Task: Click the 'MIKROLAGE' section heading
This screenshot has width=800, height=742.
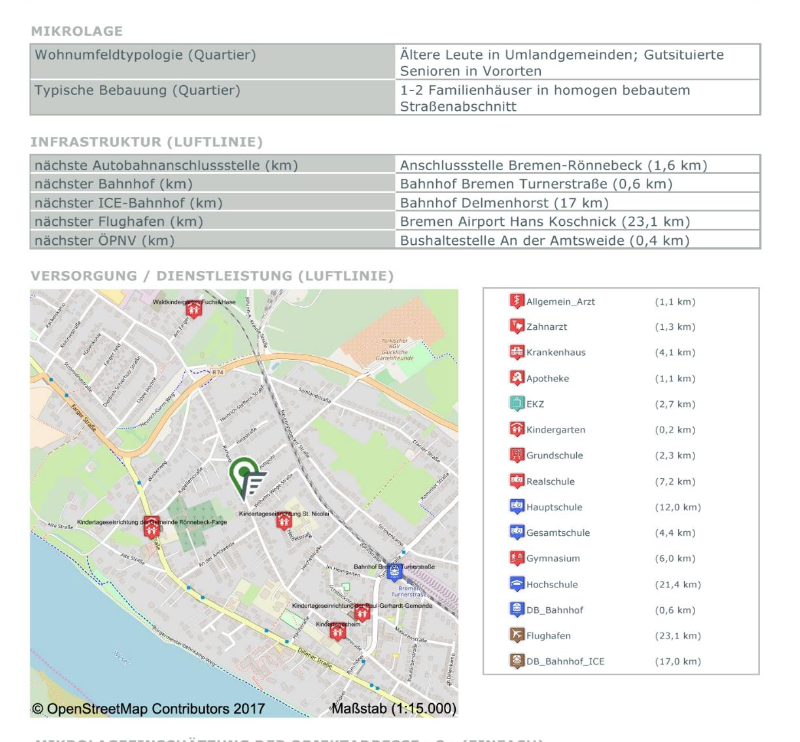Action: (77, 31)
